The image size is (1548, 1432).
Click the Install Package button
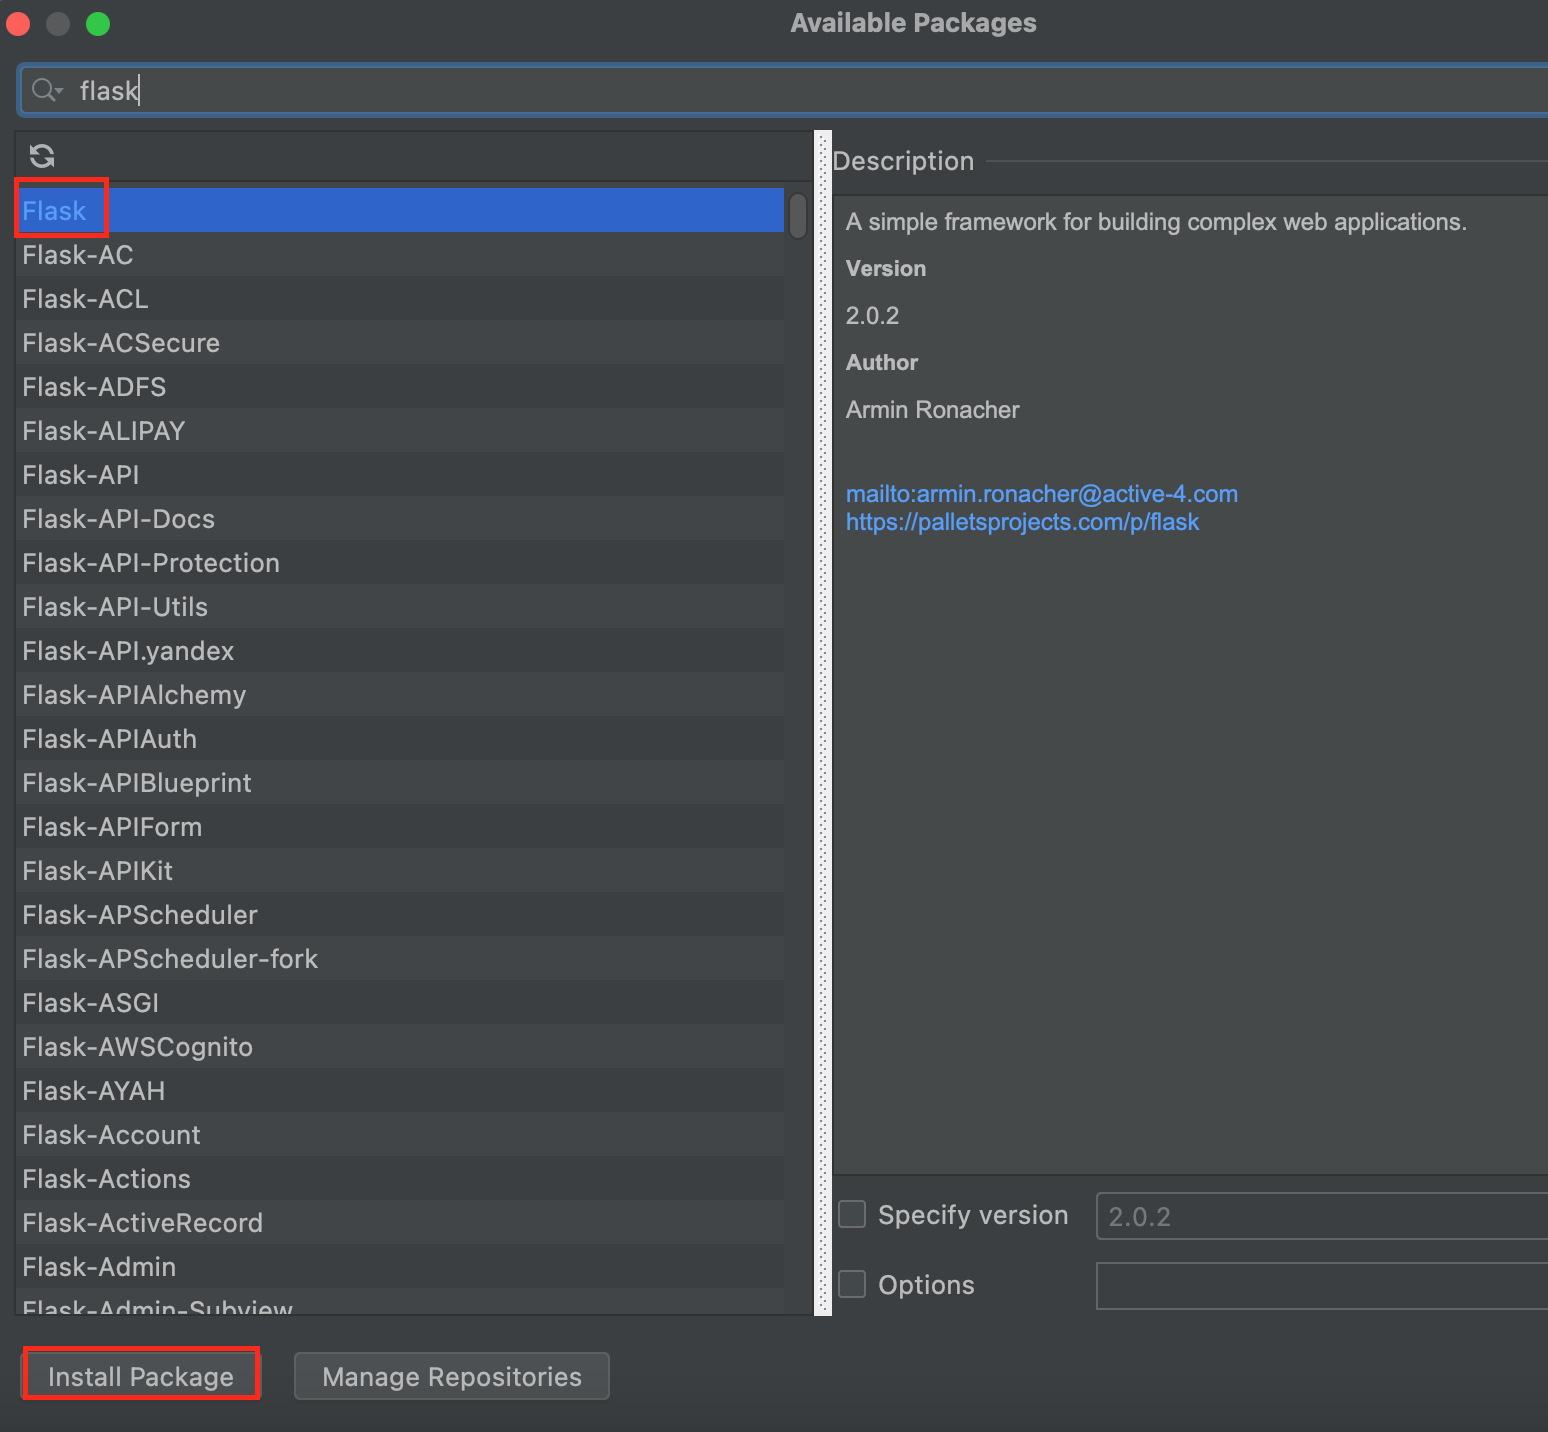point(141,1377)
